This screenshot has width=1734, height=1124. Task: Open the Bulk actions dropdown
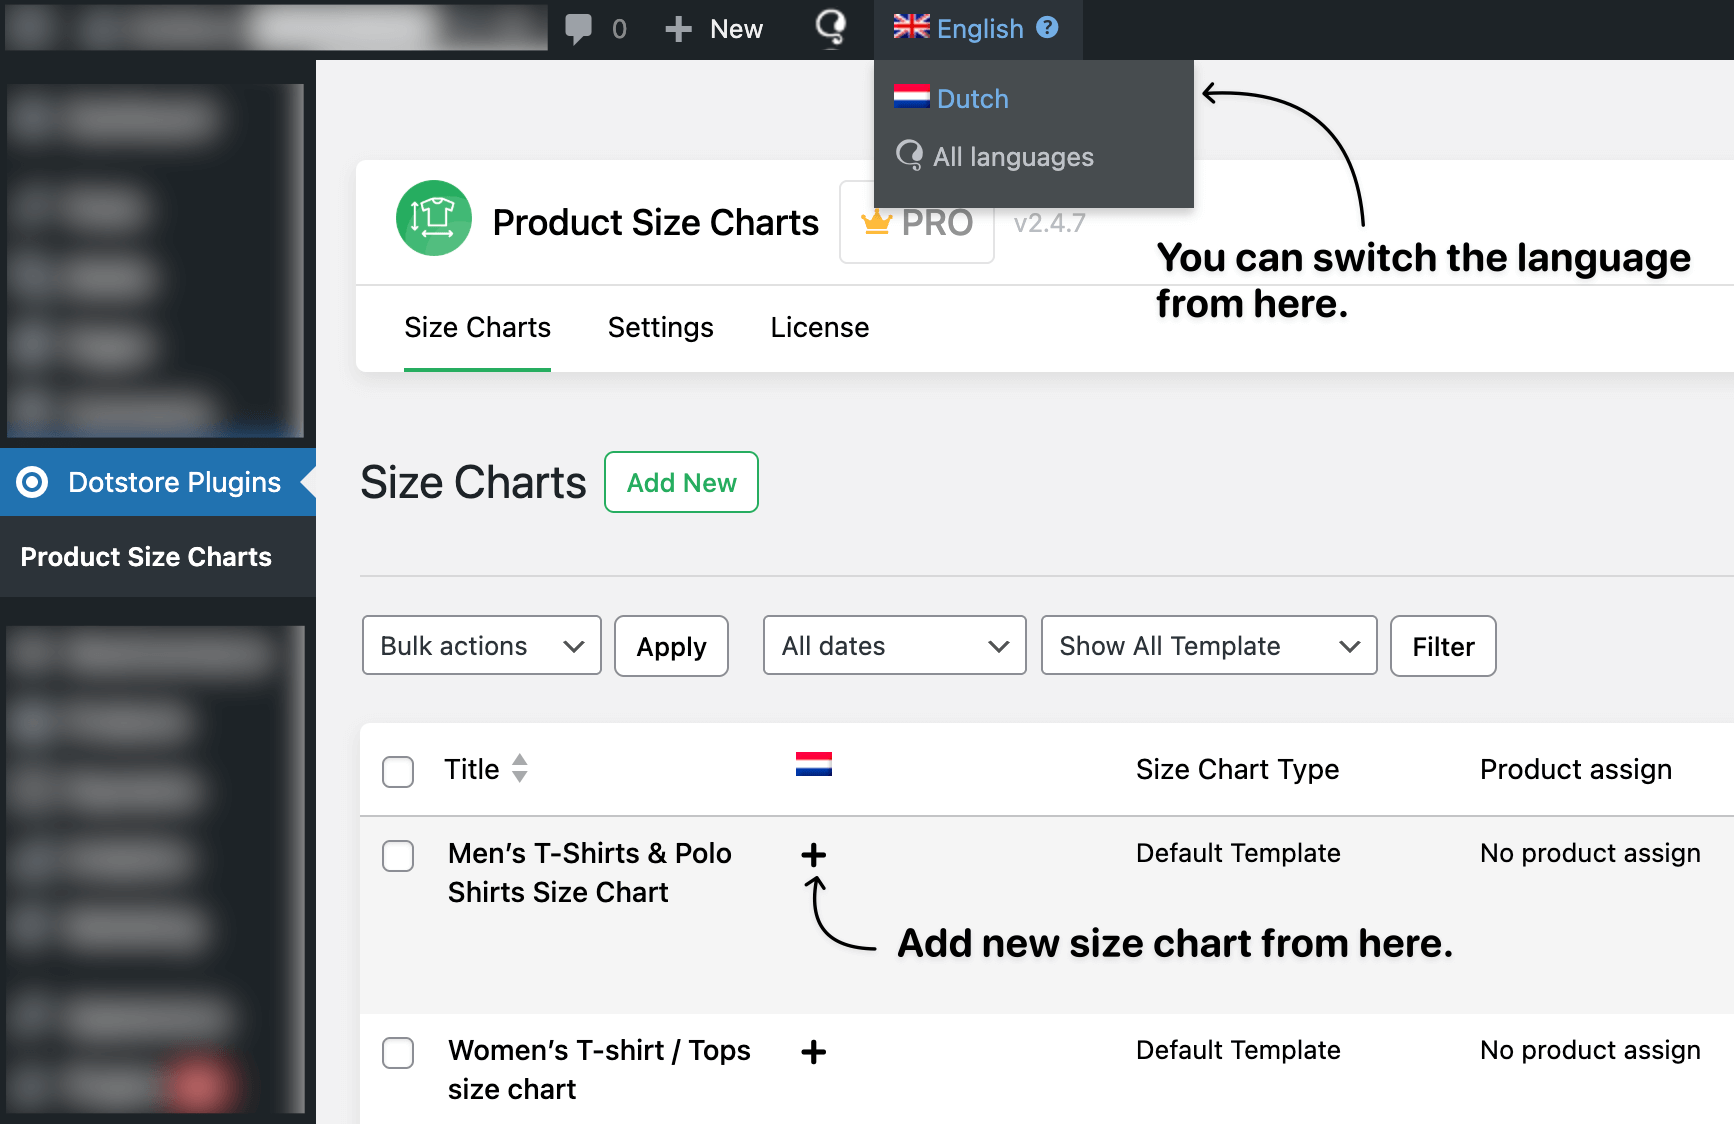481,645
